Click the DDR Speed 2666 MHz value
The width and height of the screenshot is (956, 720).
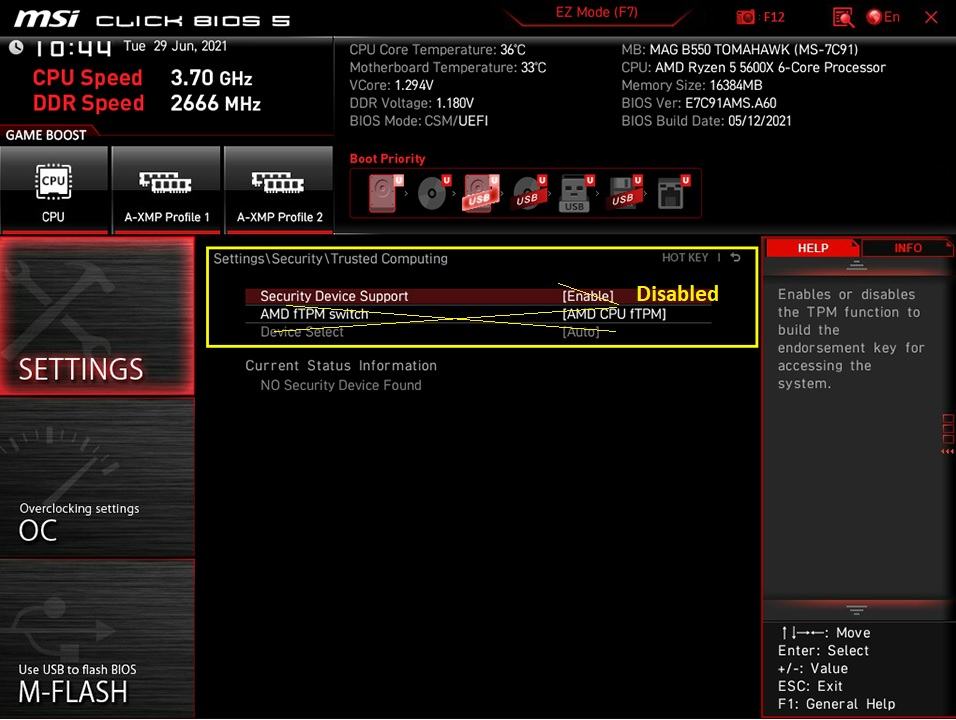coord(215,103)
